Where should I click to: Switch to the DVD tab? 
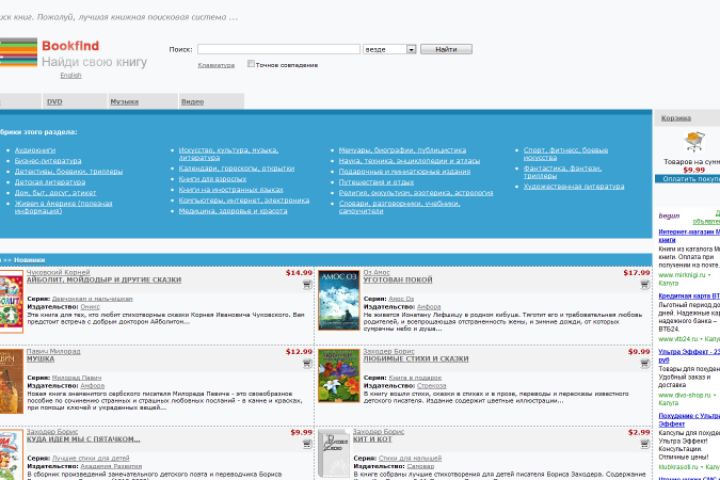[x=54, y=102]
